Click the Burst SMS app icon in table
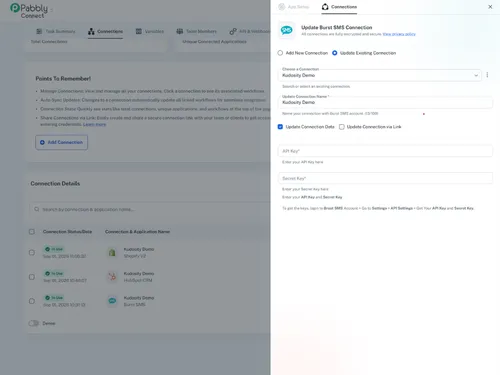Image resolution: width=500 pixels, height=375 pixels. coord(112,301)
